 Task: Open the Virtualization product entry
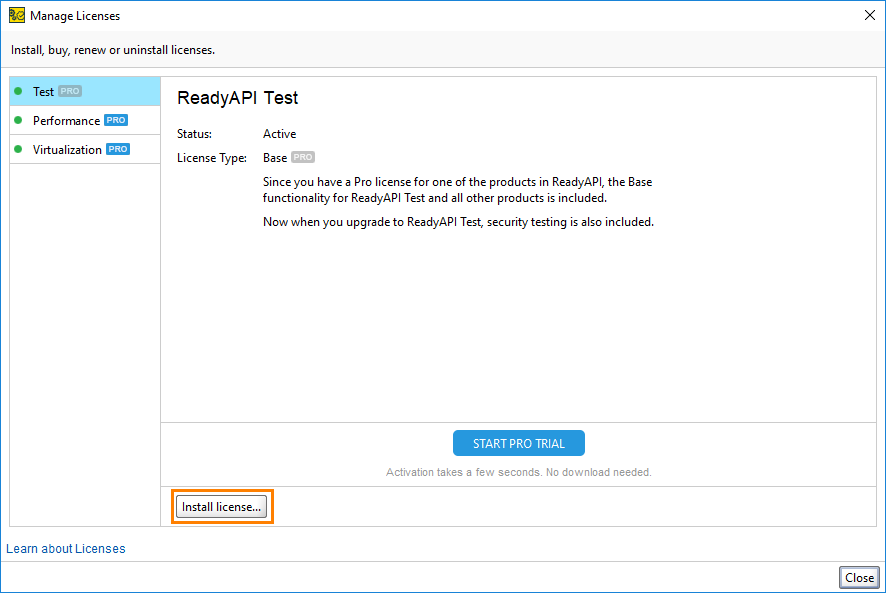67,150
